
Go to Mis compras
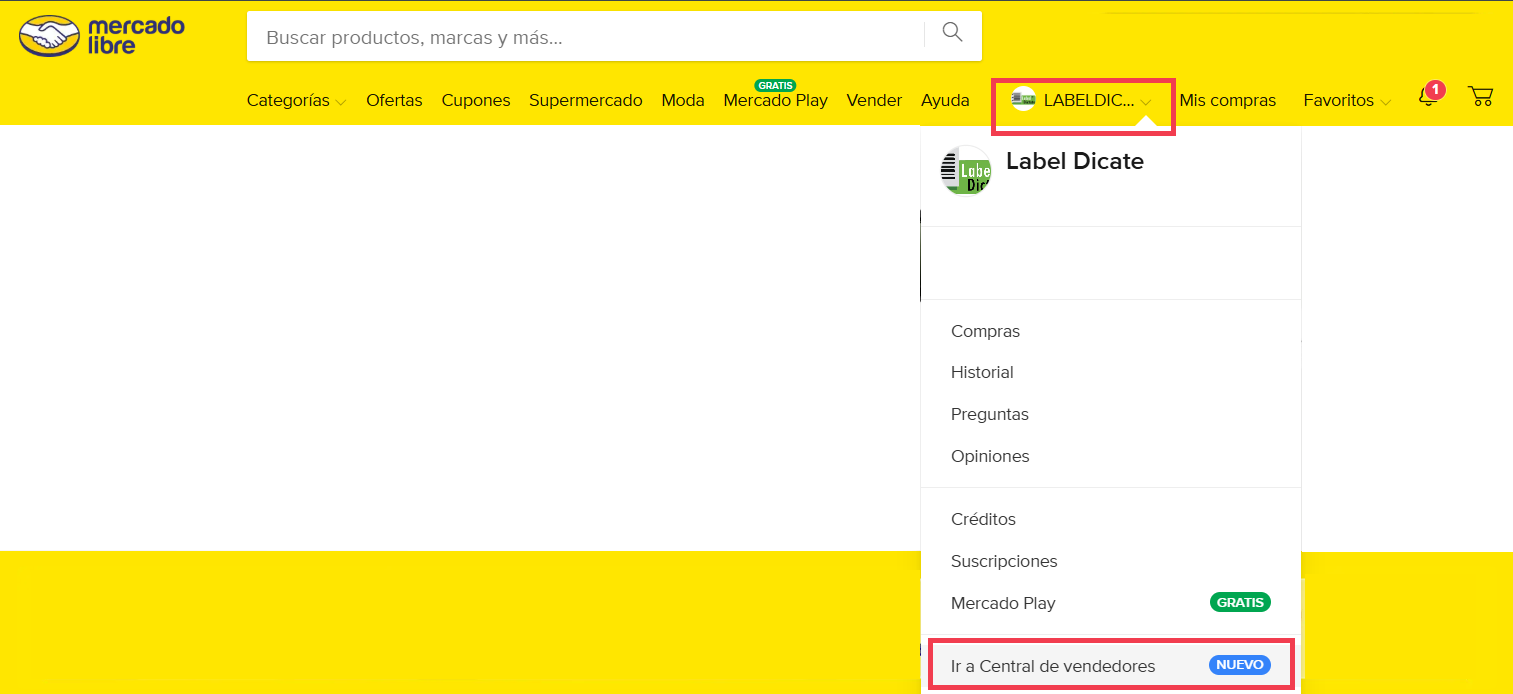[1227, 100]
